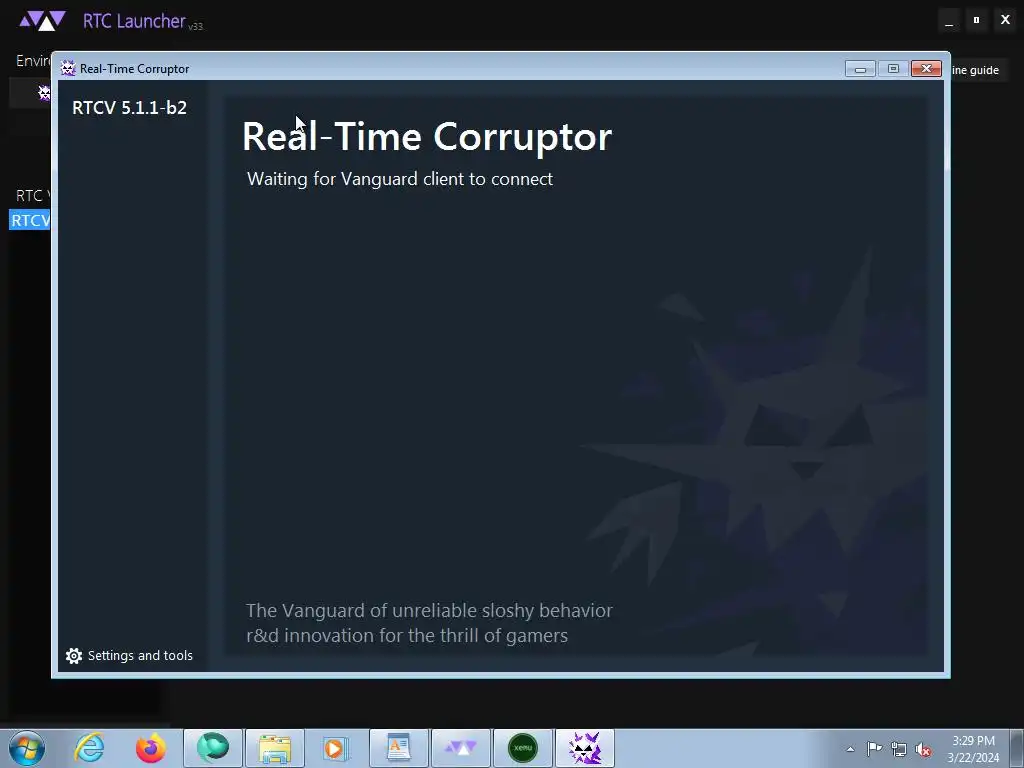Open the Windows Start menu
Image resolution: width=1024 pixels, height=768 pixels.
(x=27, y=748)
